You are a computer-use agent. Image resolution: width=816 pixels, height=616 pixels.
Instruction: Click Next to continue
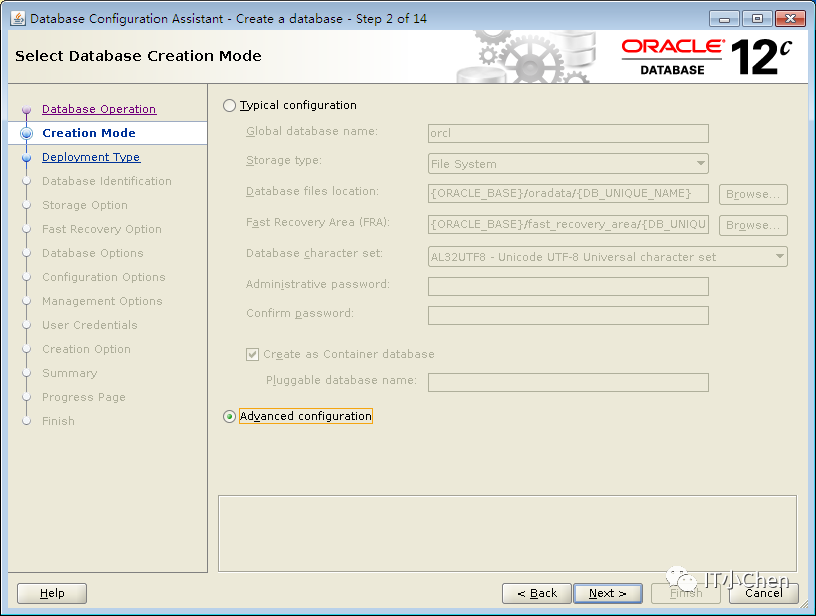pyautogui.click(x=608, y=593)
